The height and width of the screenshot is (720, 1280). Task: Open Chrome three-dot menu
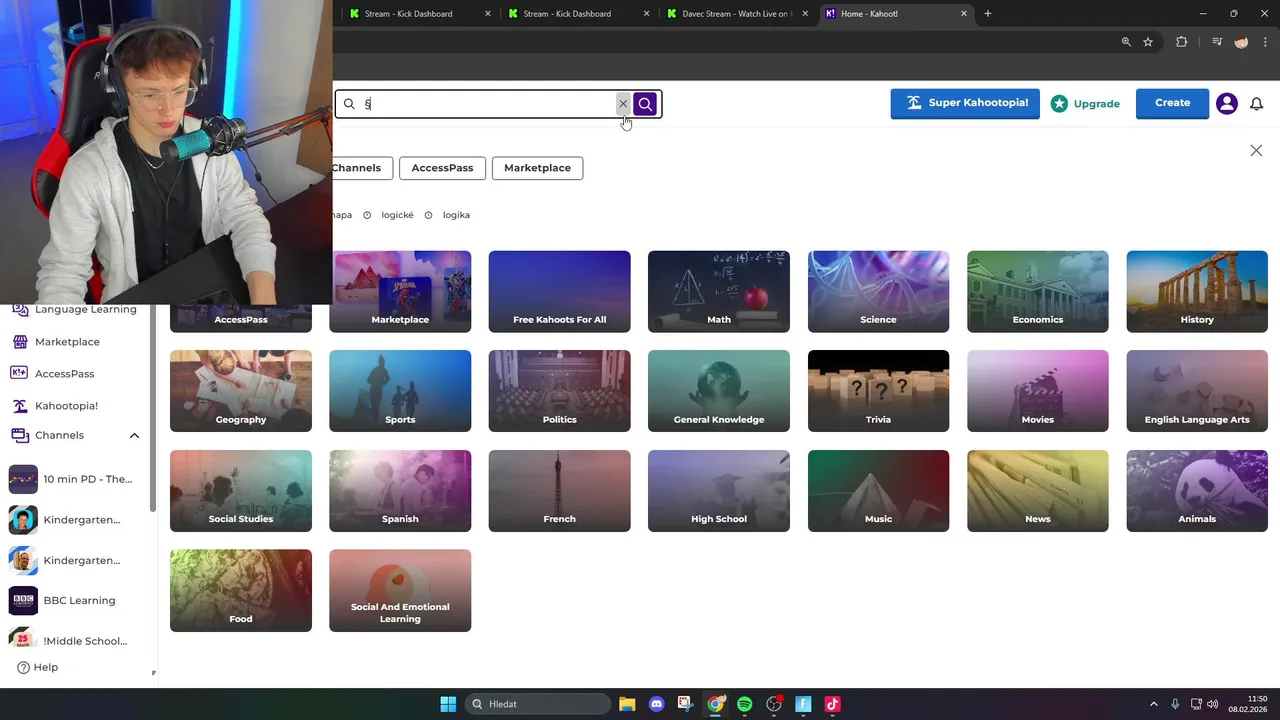(x=1265, y=42)
